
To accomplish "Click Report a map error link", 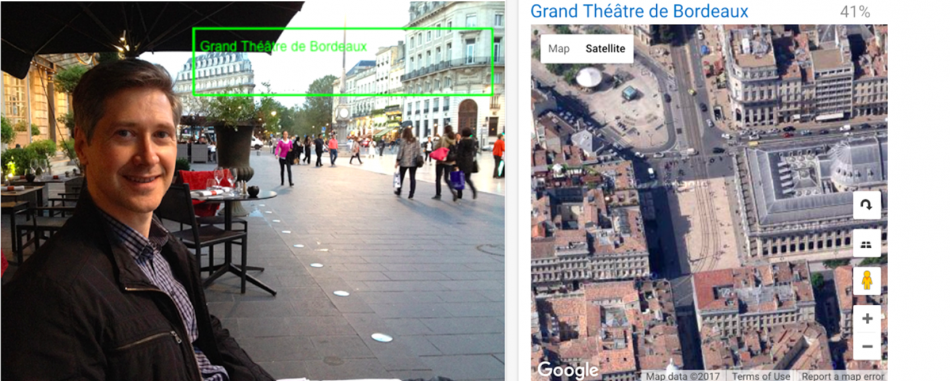I will 842,376.
